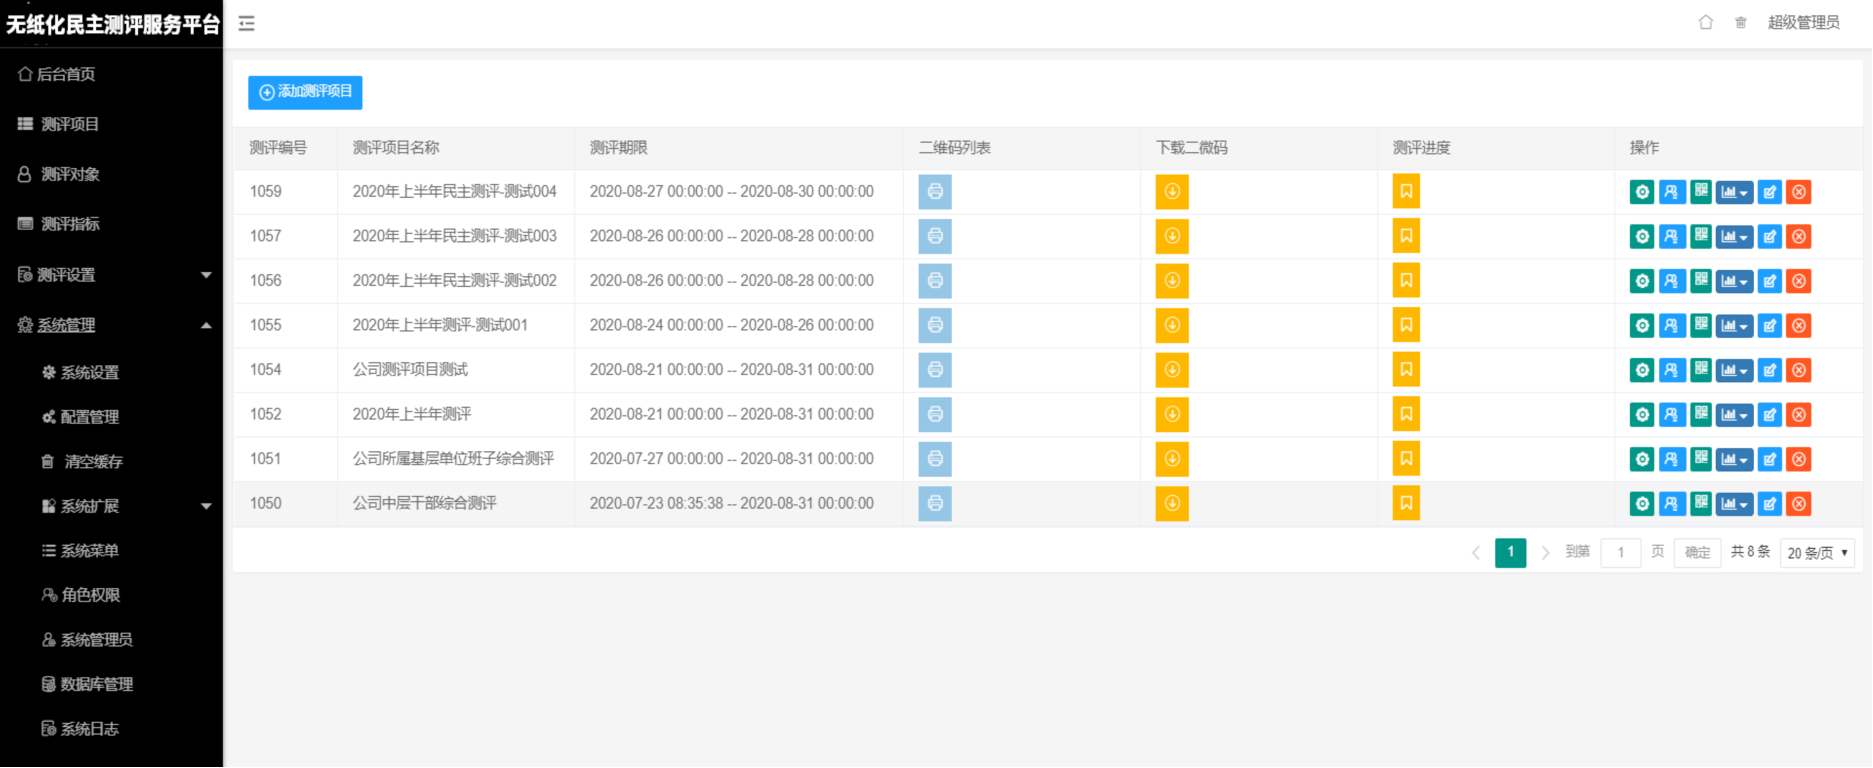Download QR code for project 1055

click(1172, 325)
